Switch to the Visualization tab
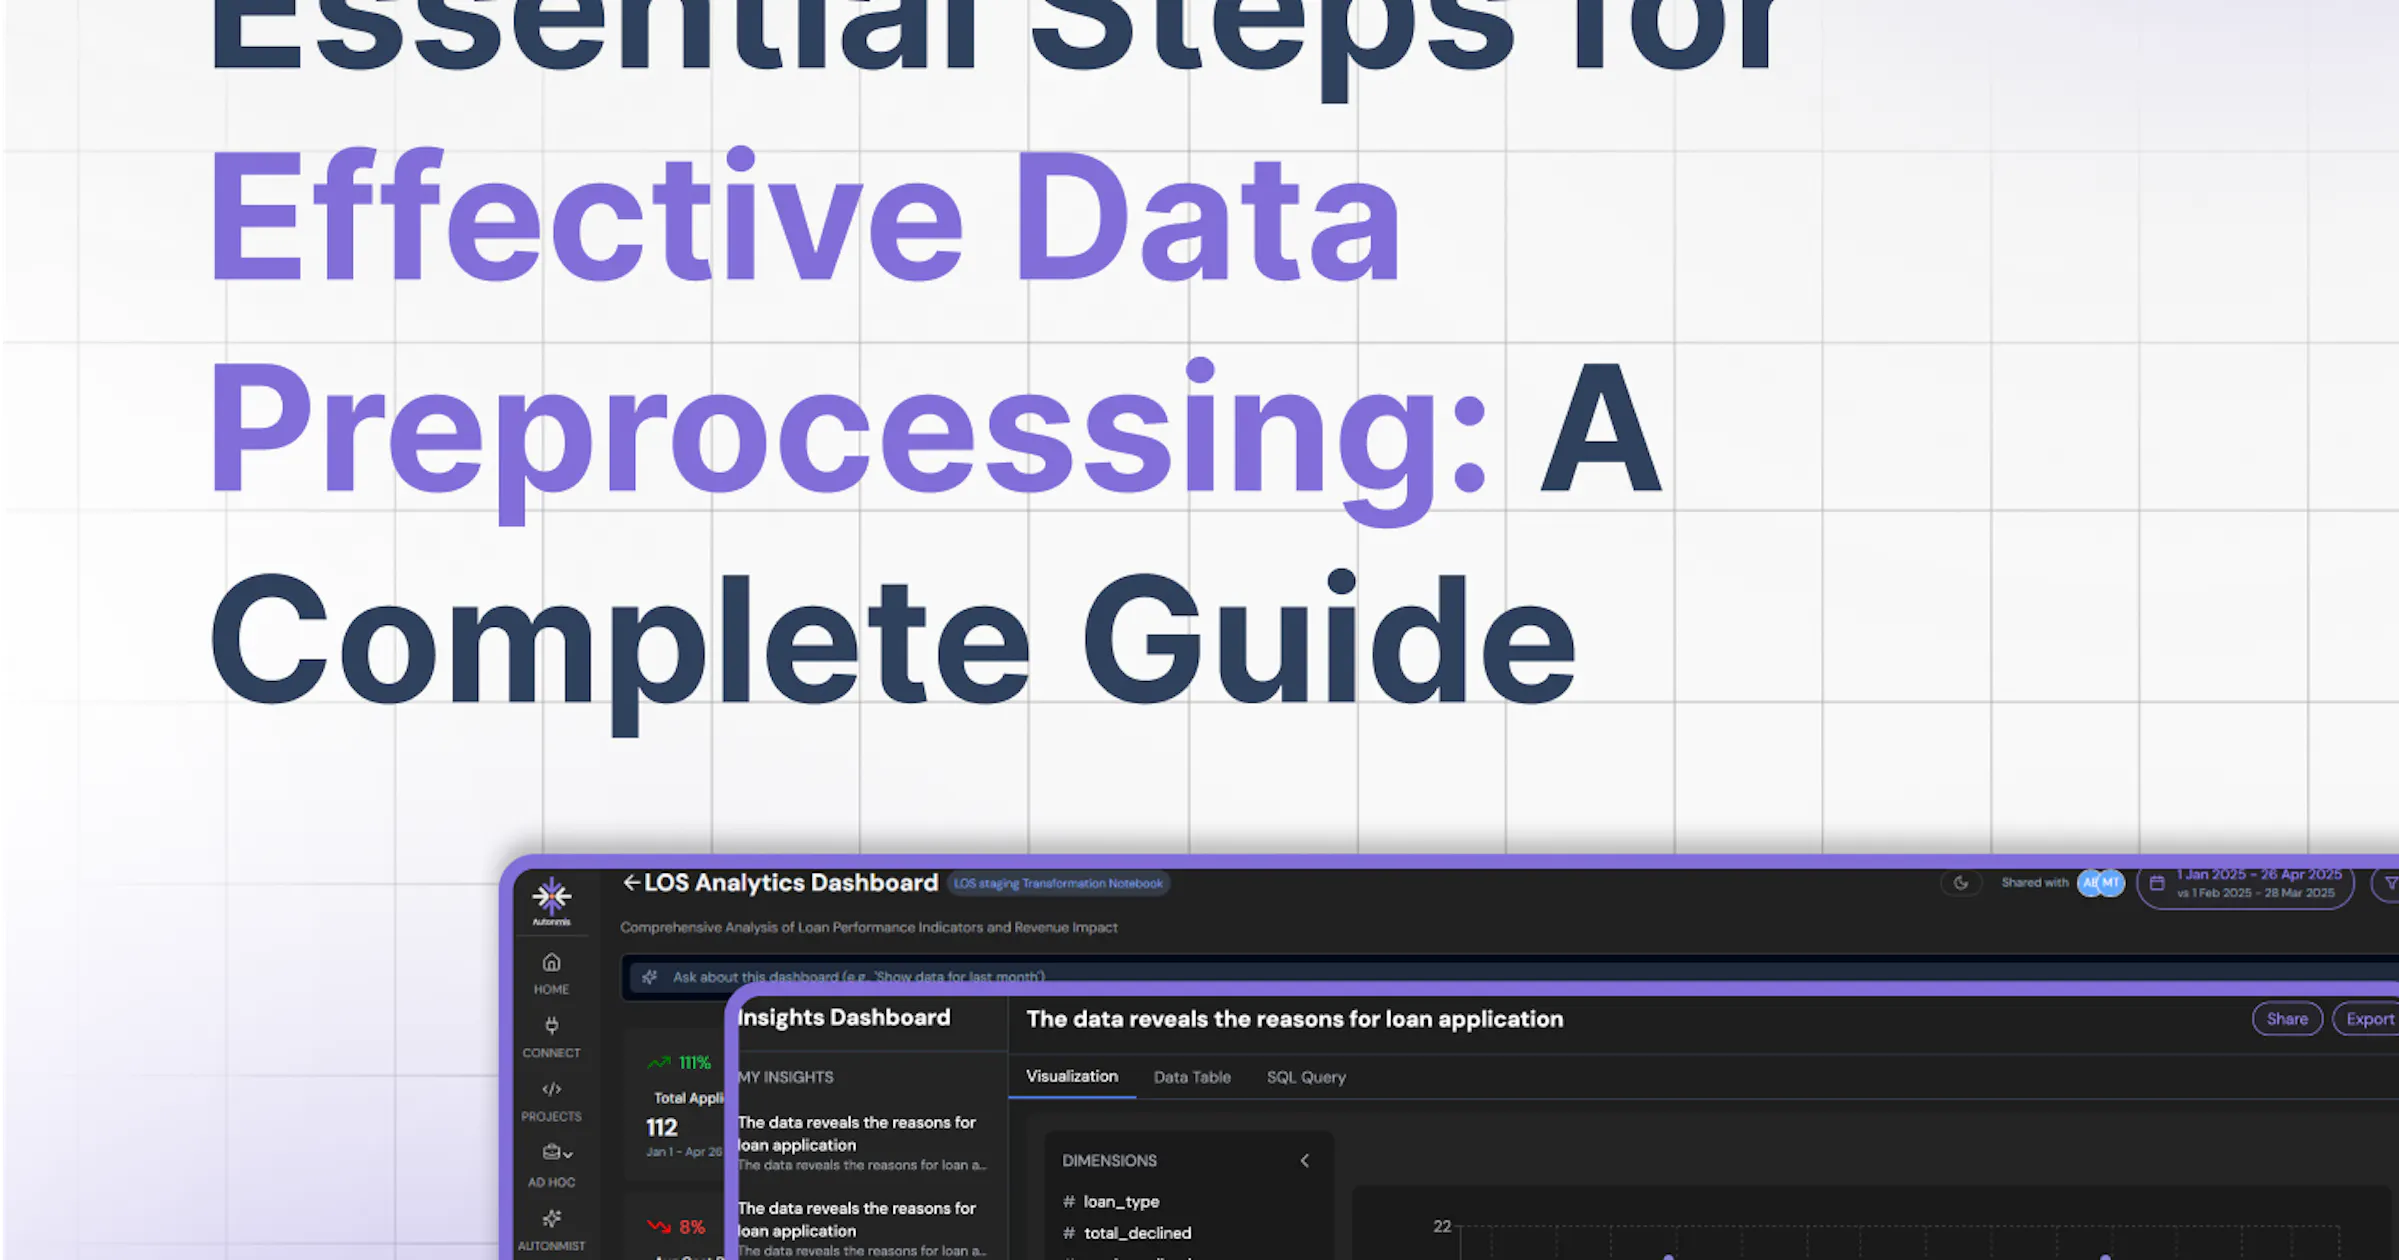Image resolution: width=2399 pixels, height=1260 pixels. click(x=1072, y=1076)
